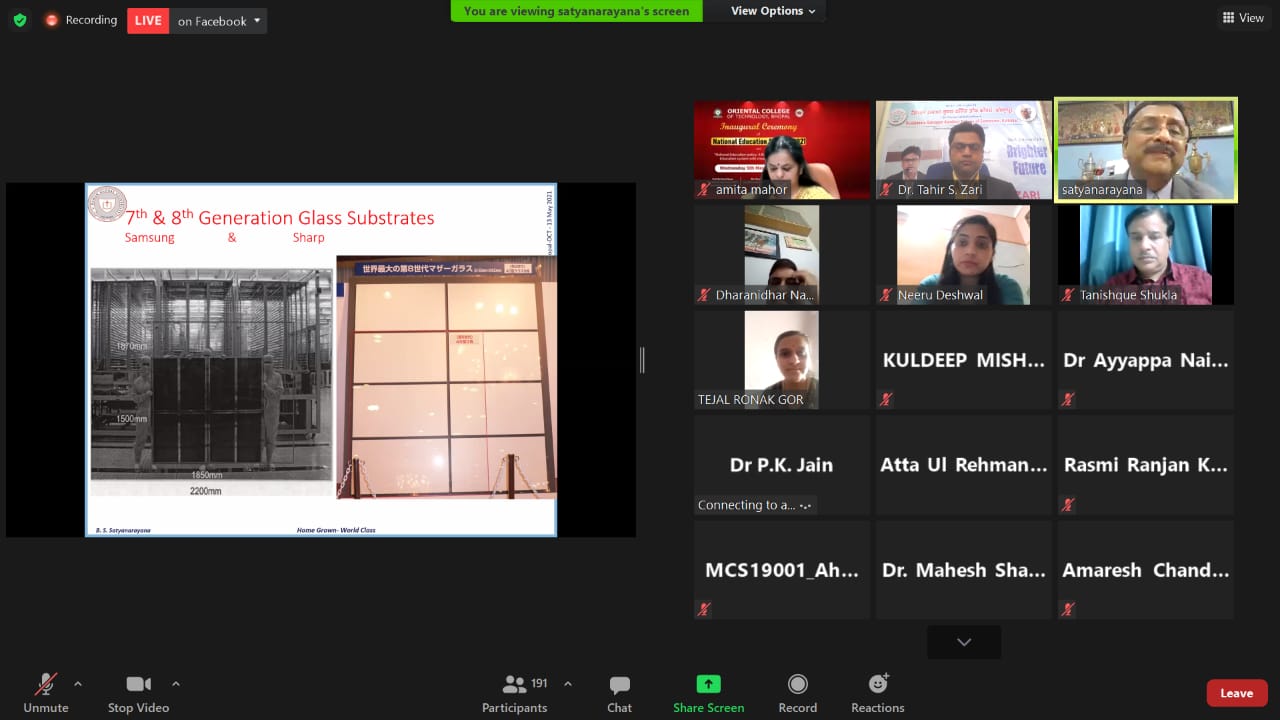Screen dimensions: 1280x720
Task: Open the View Options menu
Action: (773, 11)
